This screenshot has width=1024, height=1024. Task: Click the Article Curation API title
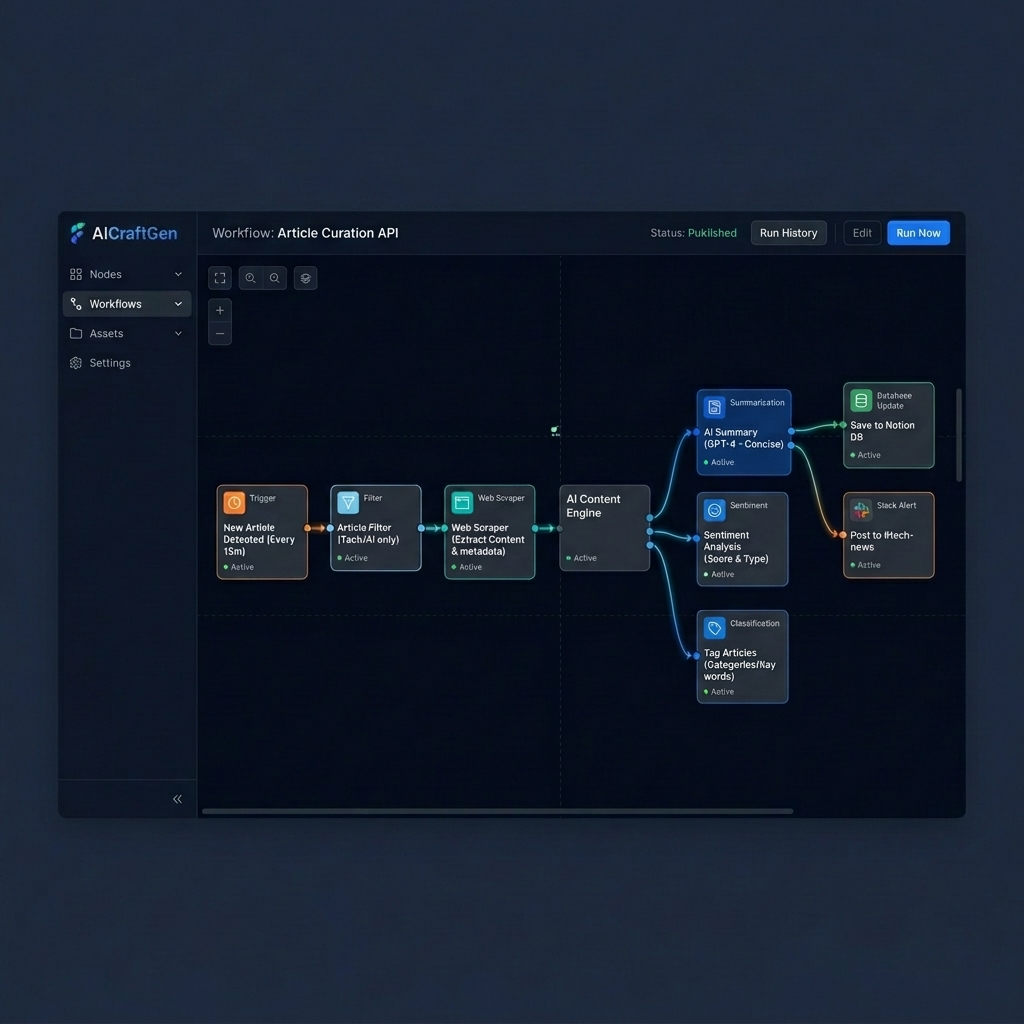coord(338,233)
